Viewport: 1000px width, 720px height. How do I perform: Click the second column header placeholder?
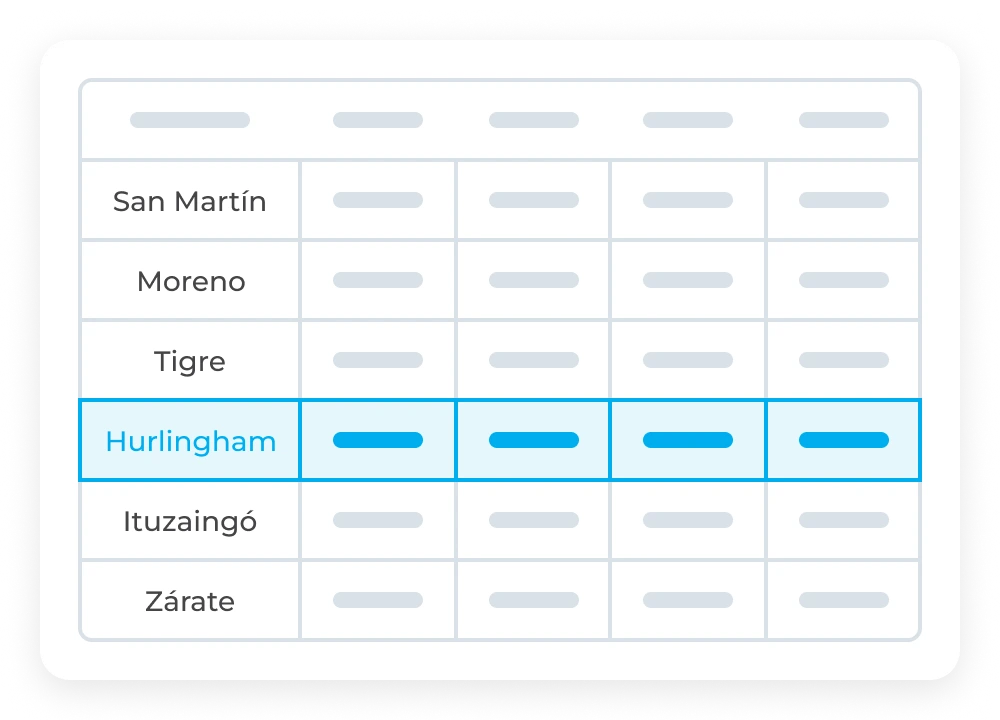coord(378,120)
